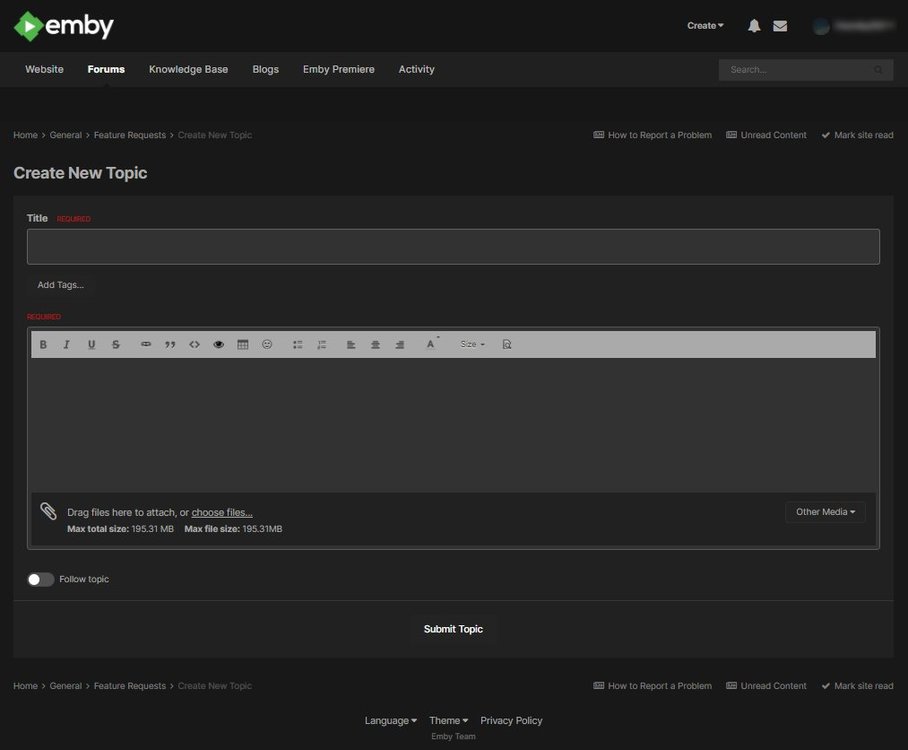Open the Create dropdown menu

pos(705,25)
